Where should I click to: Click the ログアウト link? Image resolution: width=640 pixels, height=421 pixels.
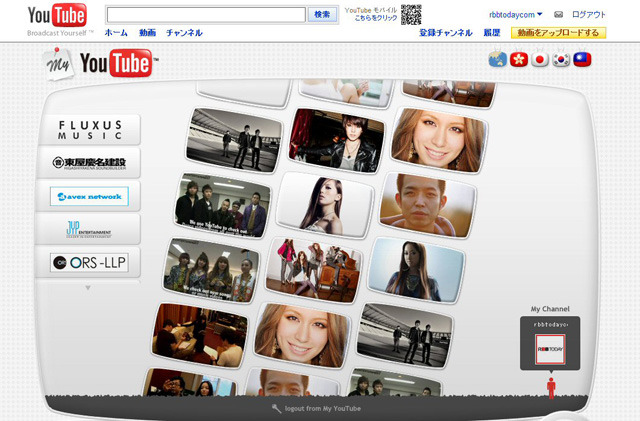589,15
